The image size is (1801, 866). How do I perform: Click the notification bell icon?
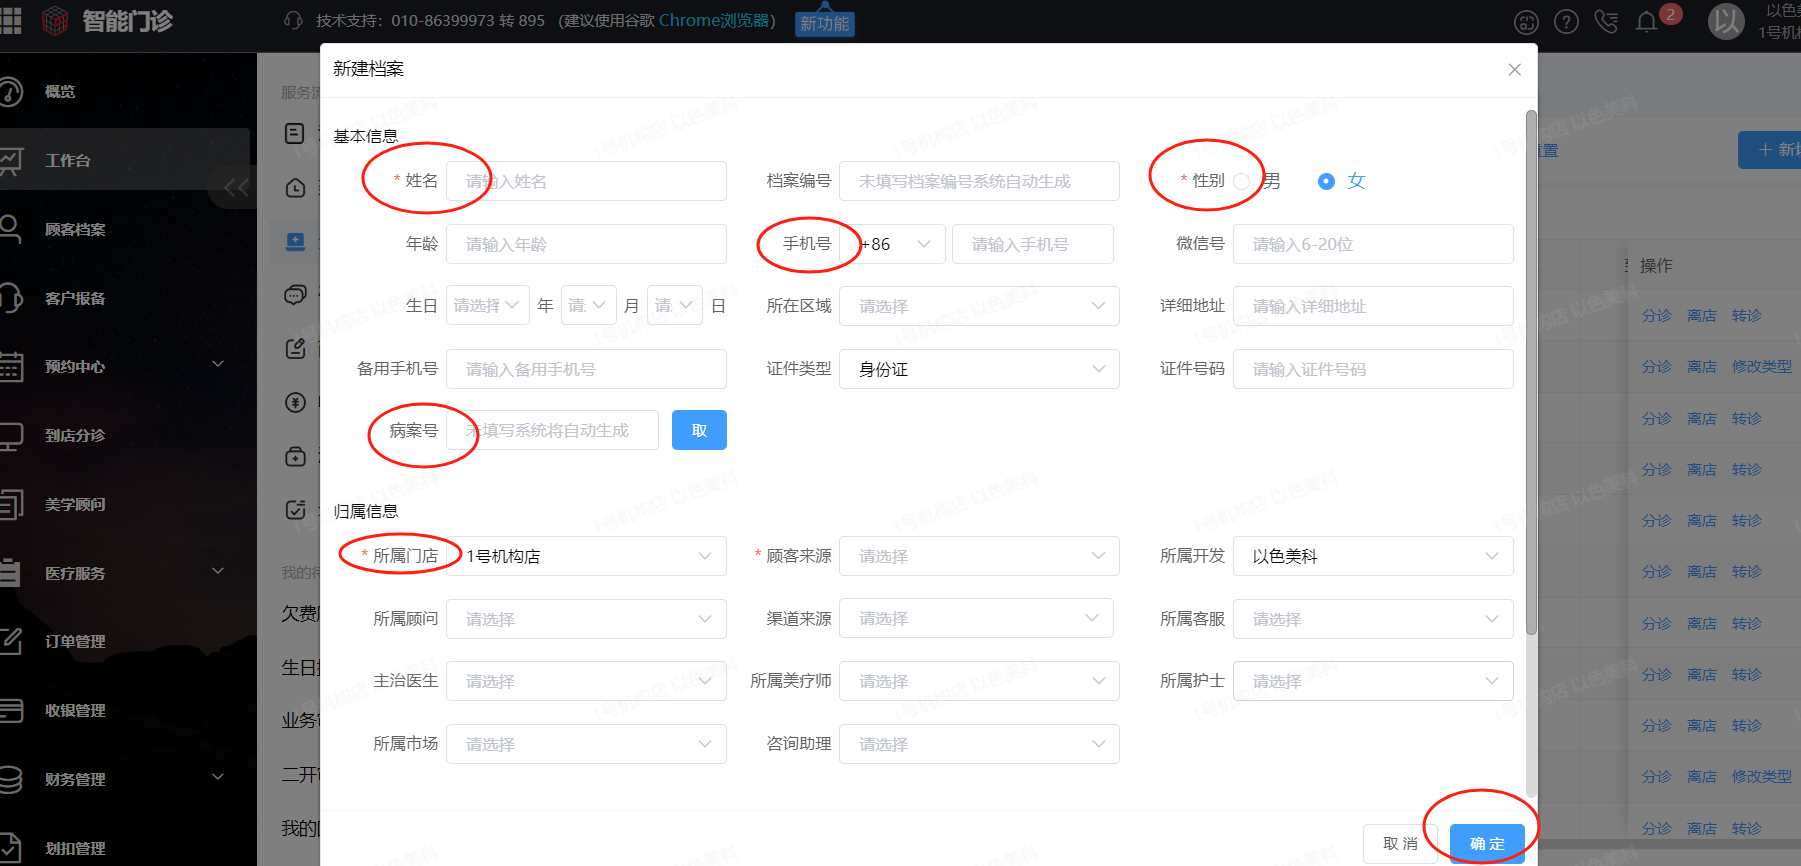click(x=1646, y=22)
